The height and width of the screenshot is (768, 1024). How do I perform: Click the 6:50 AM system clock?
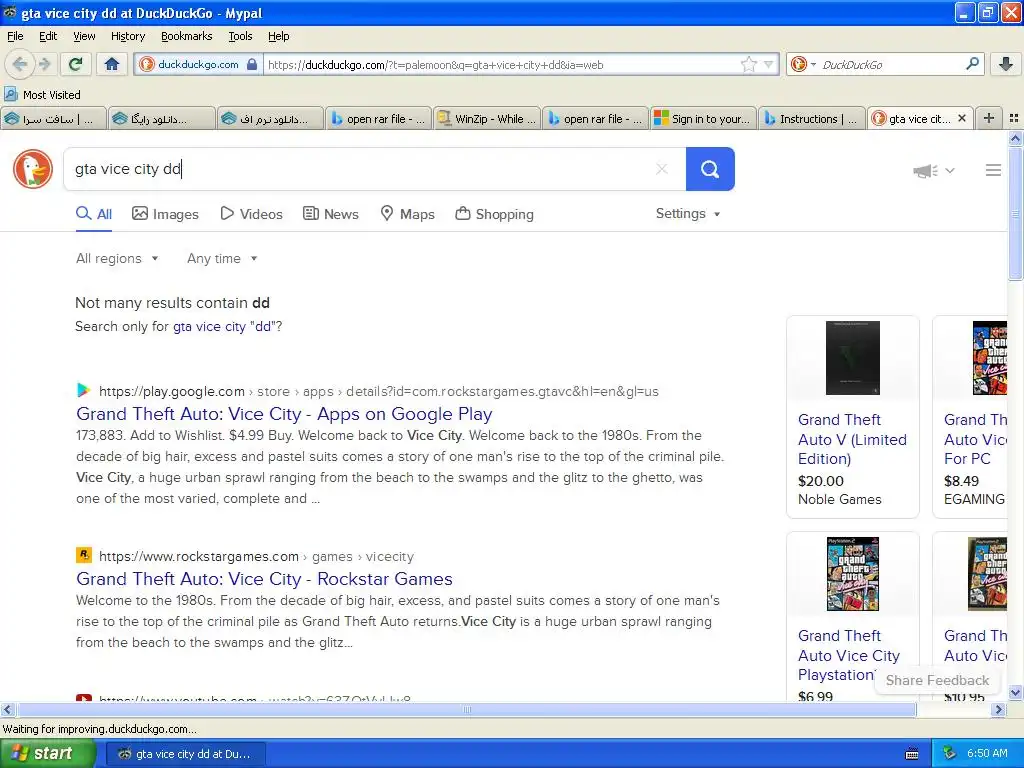tap(987, 753)
